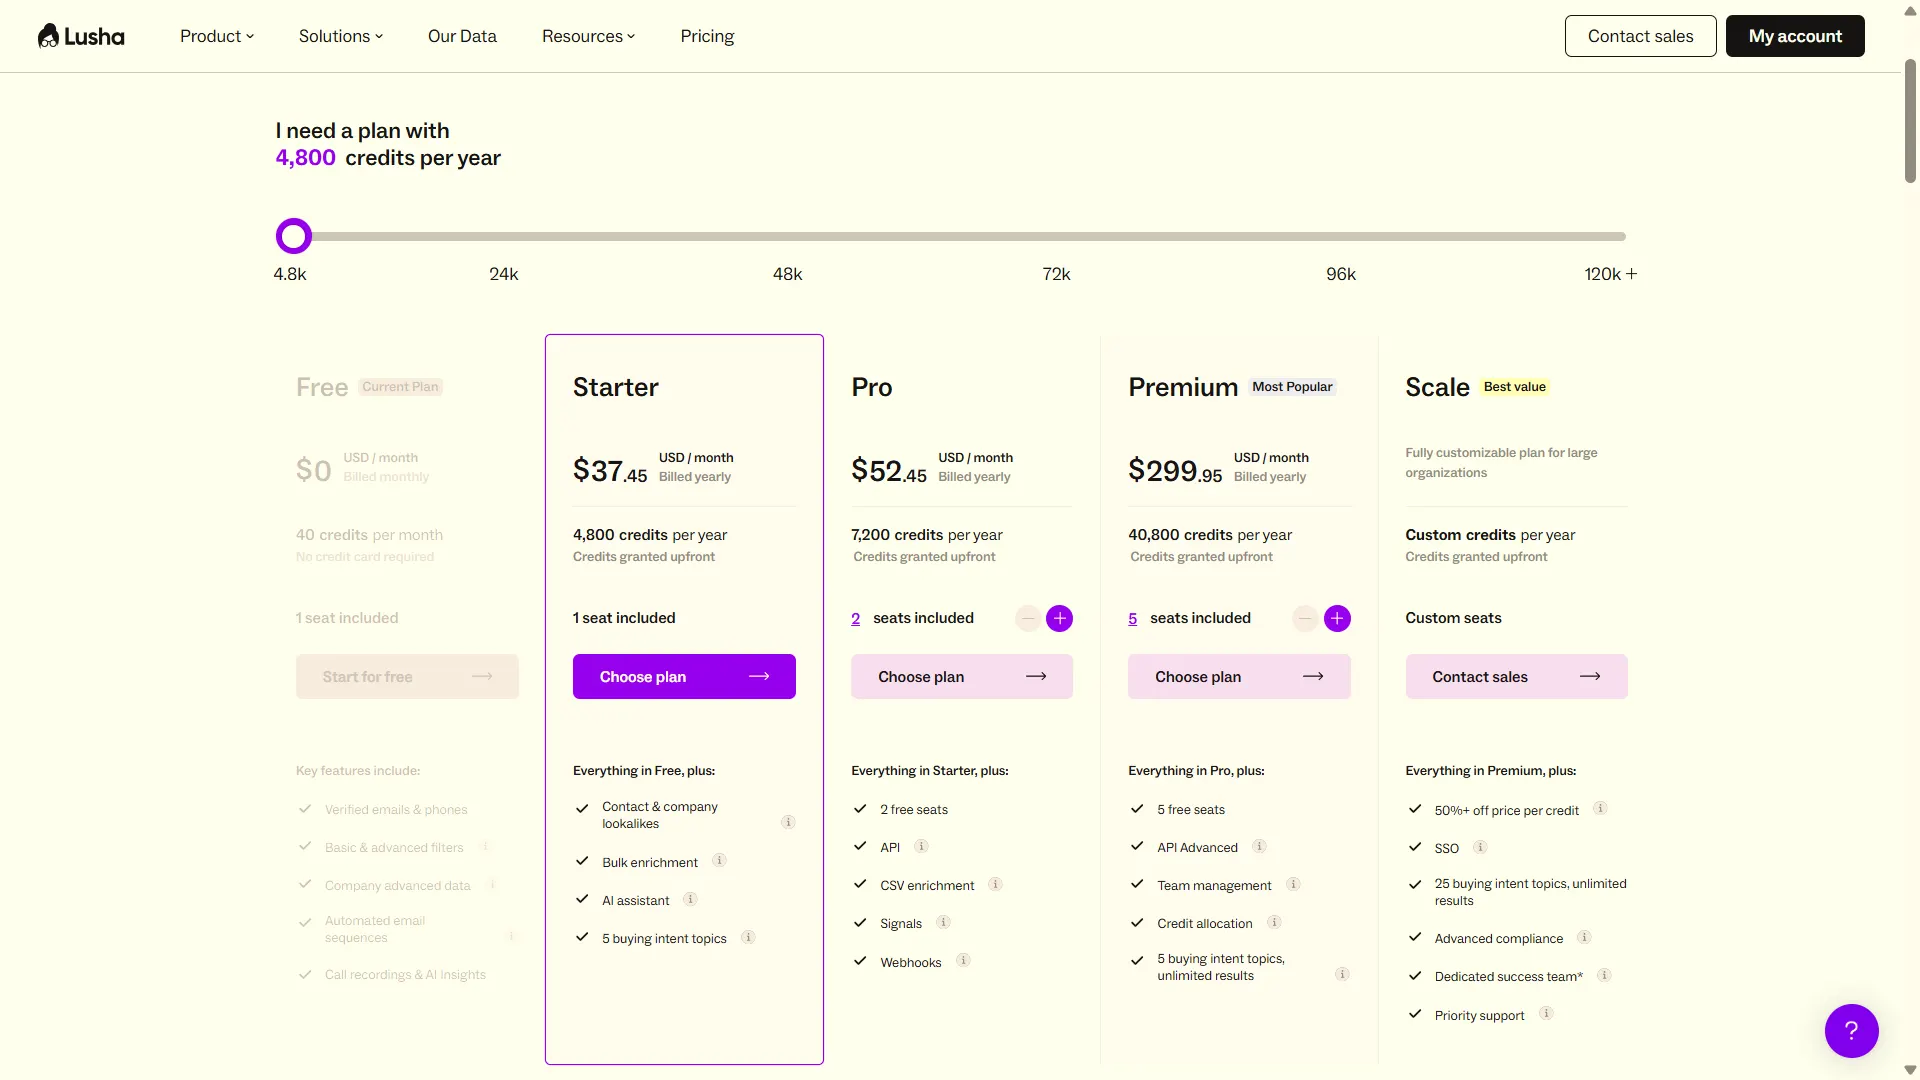Click the credits slider handle
This screenshot has height=1080, width=1920.
pos(294,237)
